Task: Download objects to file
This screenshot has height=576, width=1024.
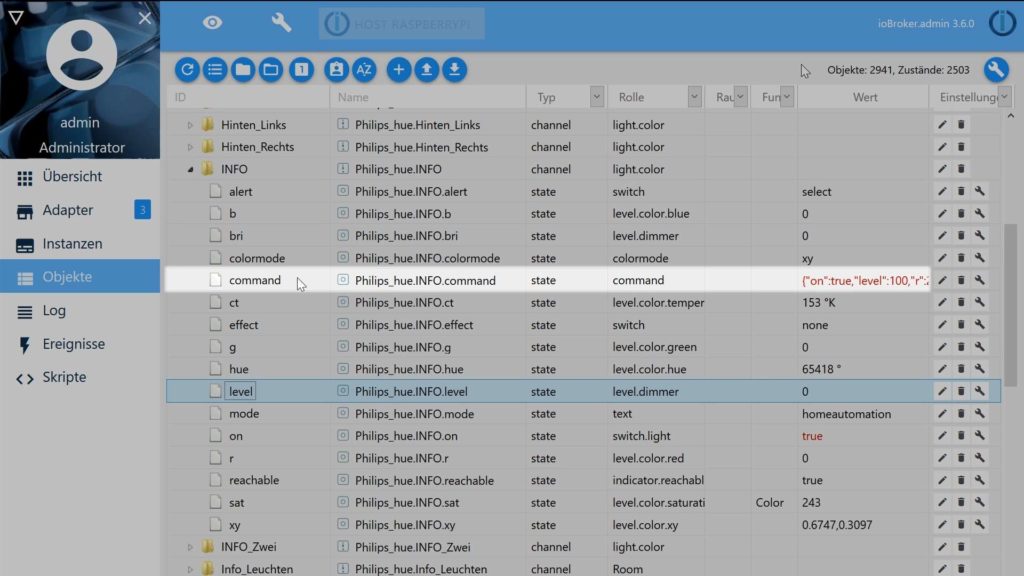Action: (455, 70)
